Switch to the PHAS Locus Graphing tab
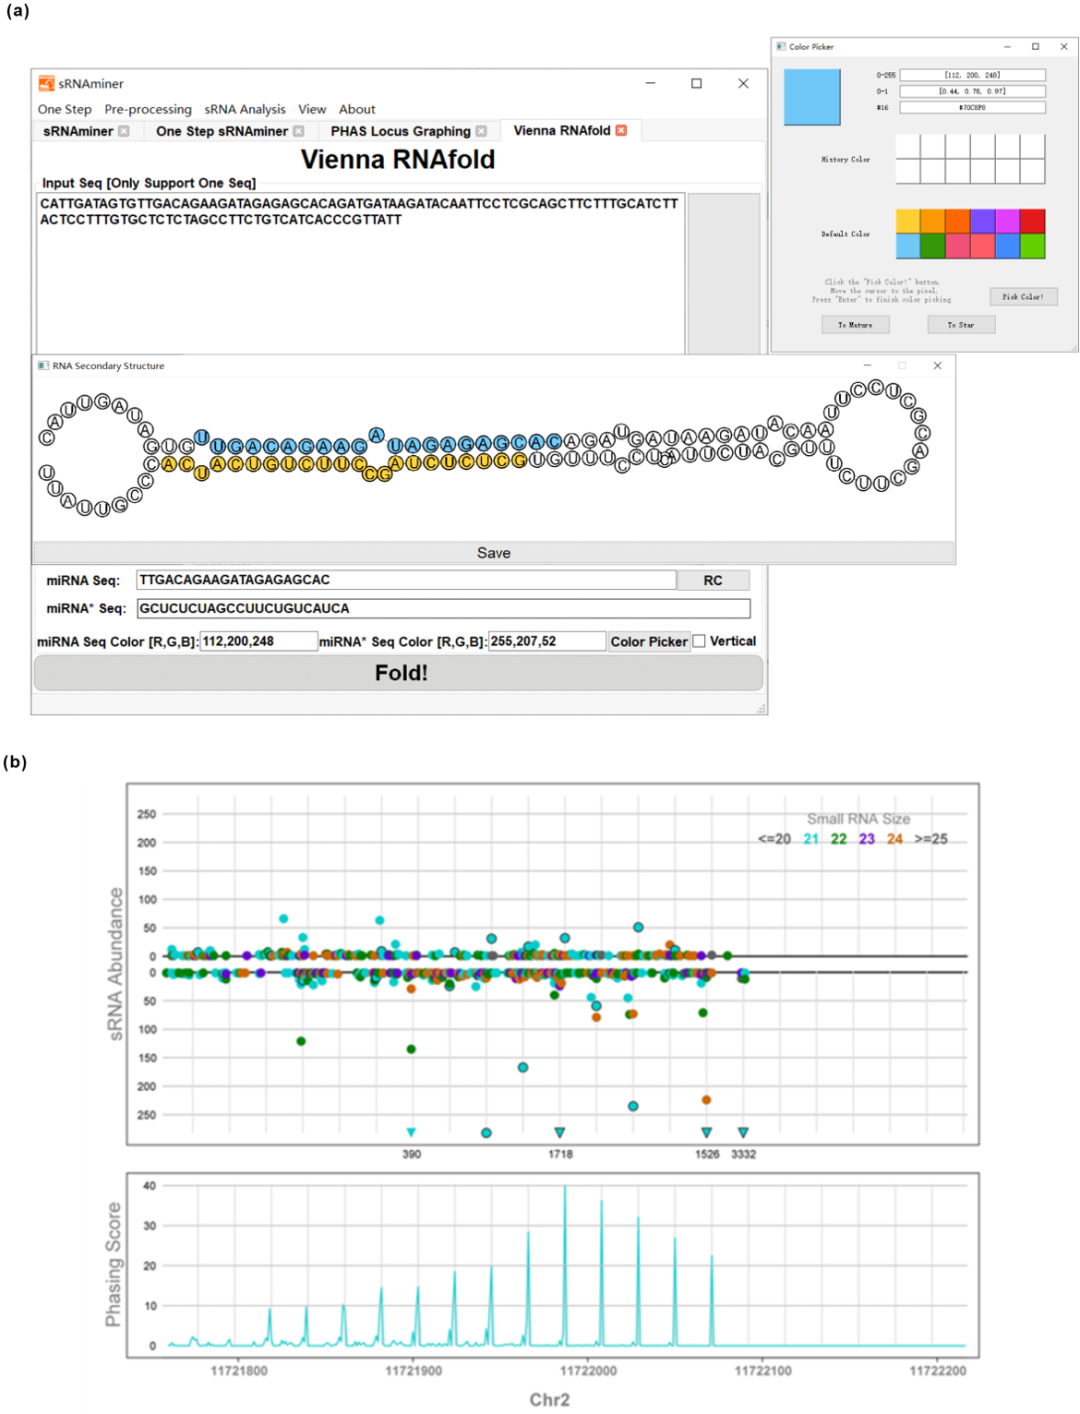 [x=400, y=132]
